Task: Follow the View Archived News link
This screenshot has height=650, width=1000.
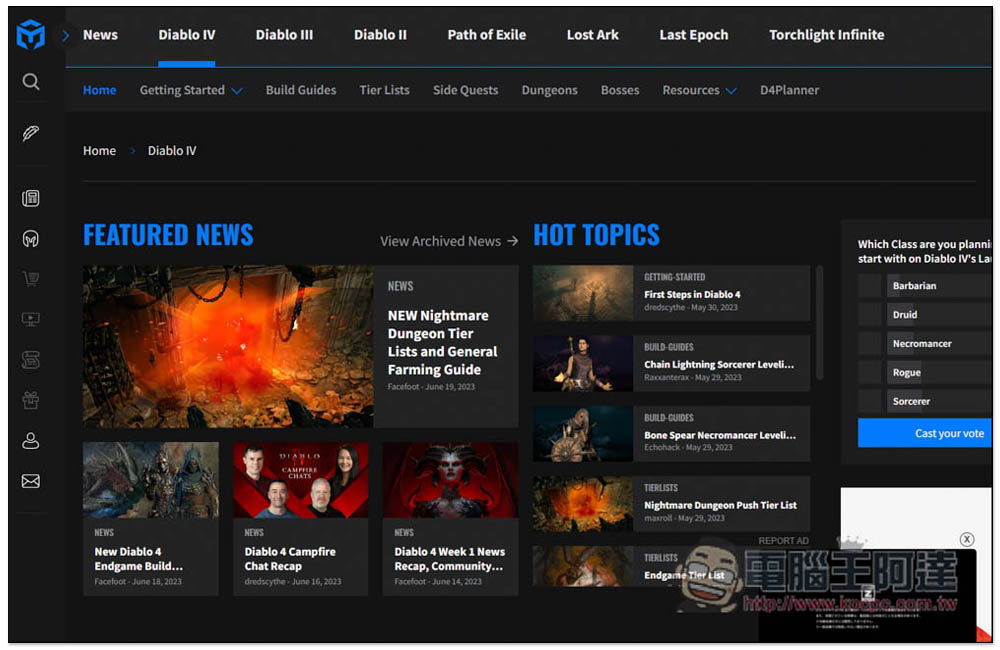Action: [449, 241]
